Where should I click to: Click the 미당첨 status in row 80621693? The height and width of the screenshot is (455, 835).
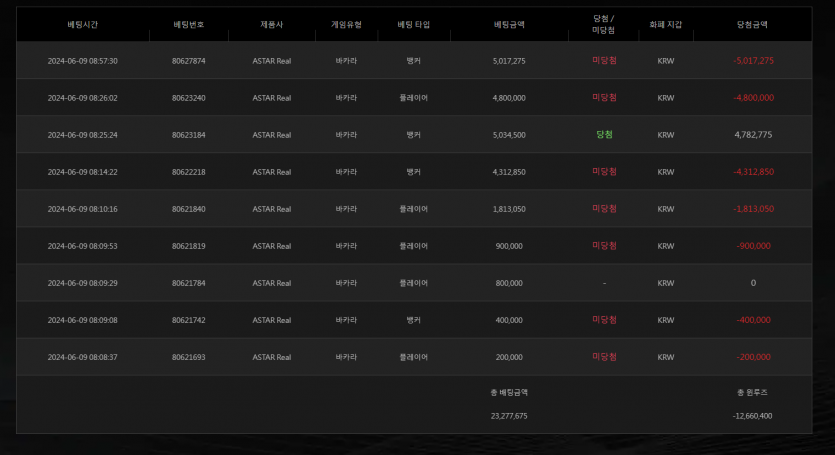click(604, 357)
